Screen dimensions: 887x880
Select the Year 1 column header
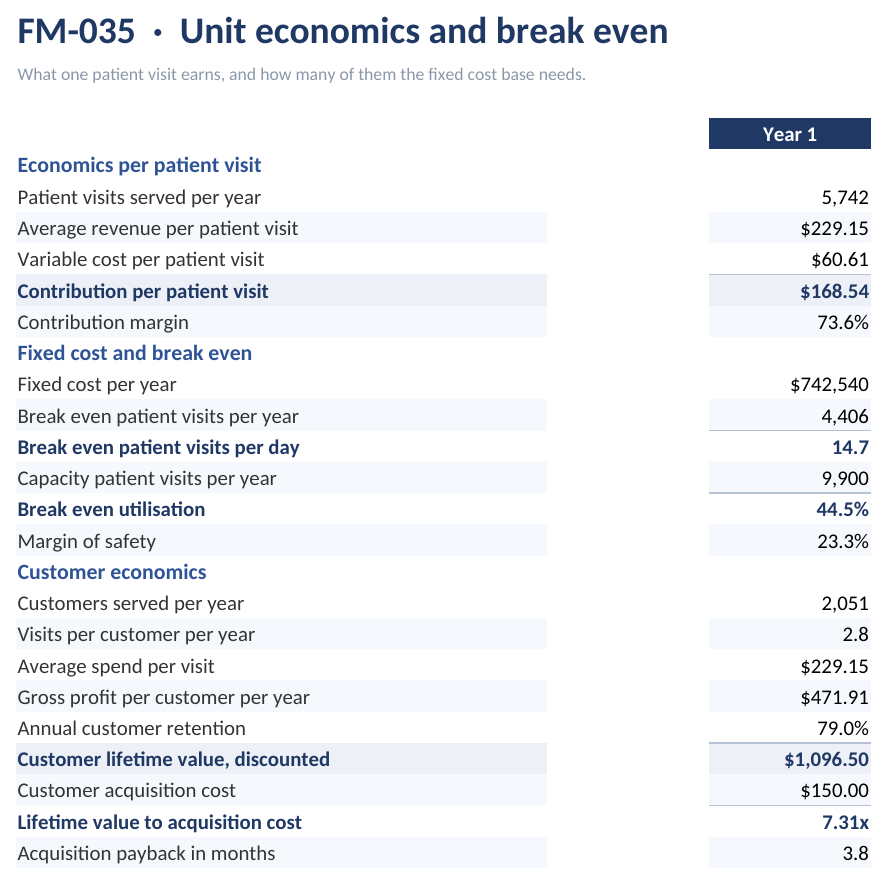click(x=789, y=134)
